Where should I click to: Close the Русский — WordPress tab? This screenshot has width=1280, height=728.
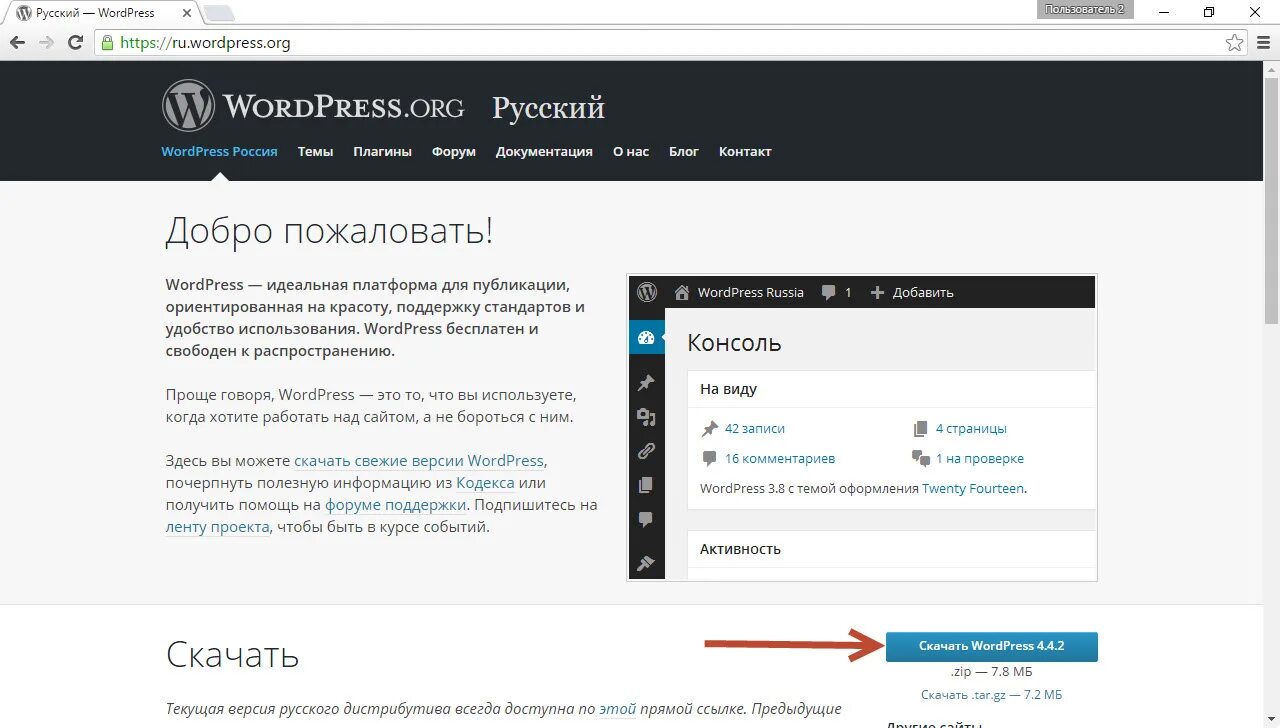(188, 13)
